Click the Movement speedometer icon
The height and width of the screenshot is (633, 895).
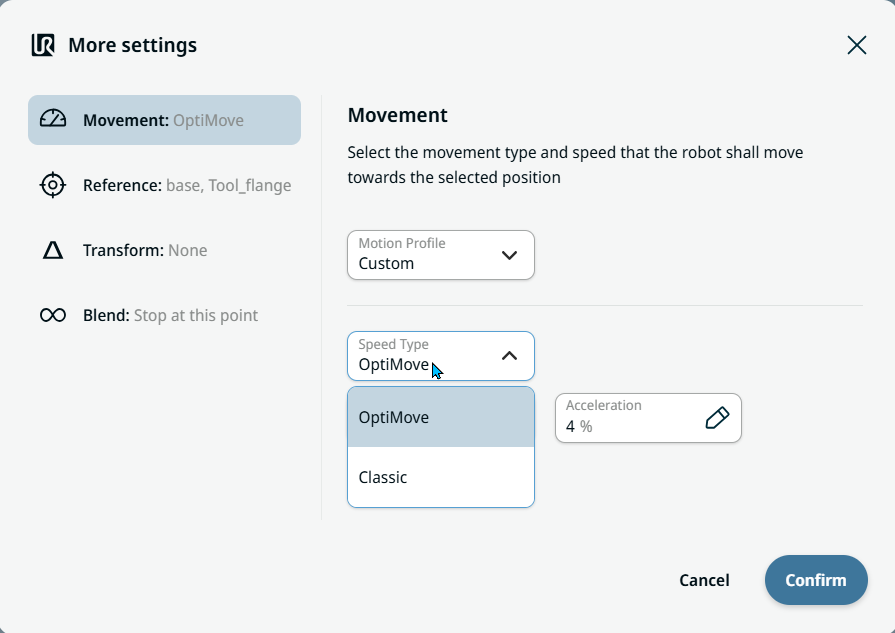pos(53,120)
